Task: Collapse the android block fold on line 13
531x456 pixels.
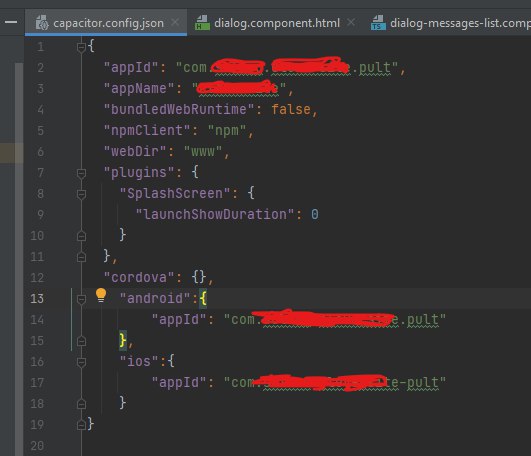Action: pos(81,299)
